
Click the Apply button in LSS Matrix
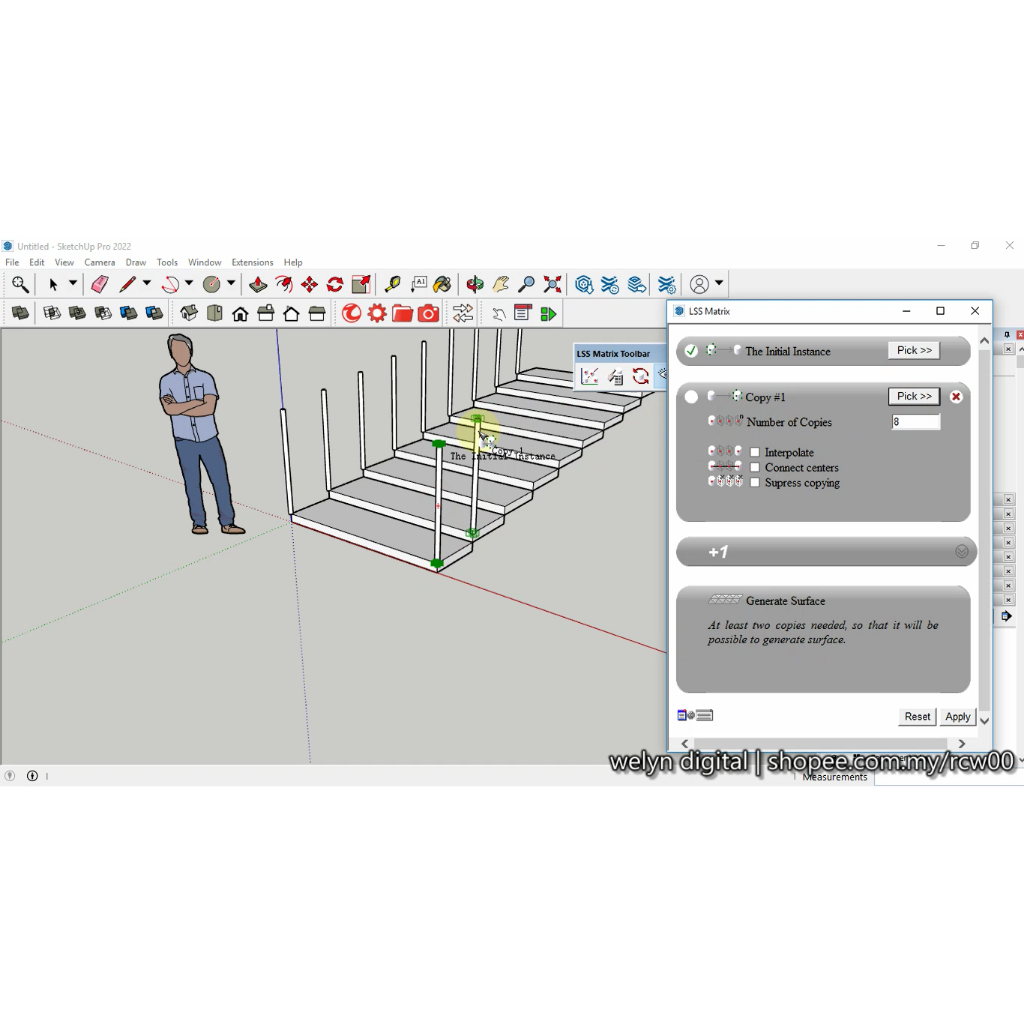957,717
